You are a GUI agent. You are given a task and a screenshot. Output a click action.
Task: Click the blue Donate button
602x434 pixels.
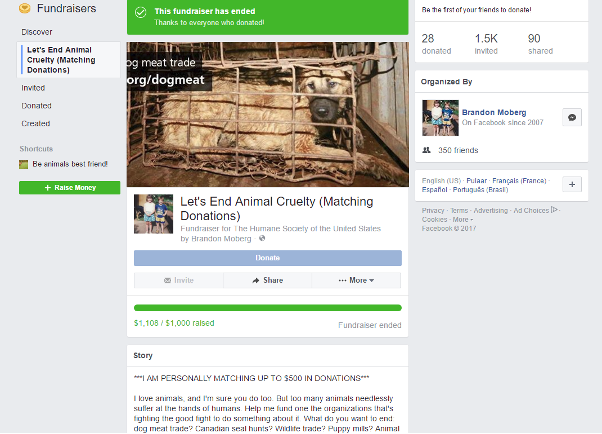[268, 258]
